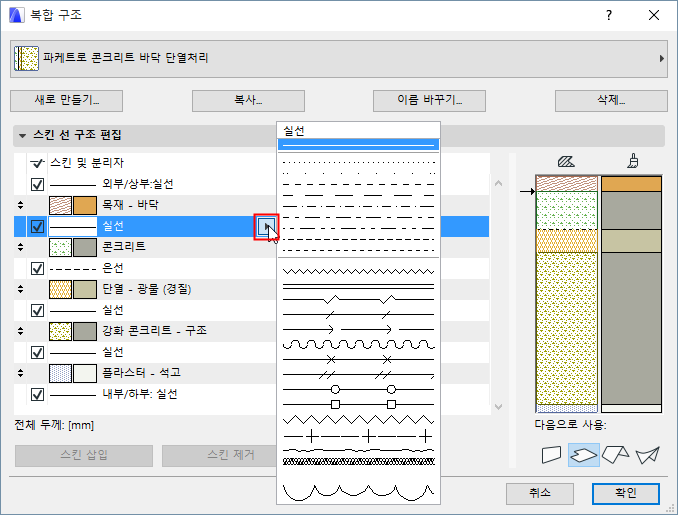
Task: Select the floor/slab use-with icon
Action: 584,455
